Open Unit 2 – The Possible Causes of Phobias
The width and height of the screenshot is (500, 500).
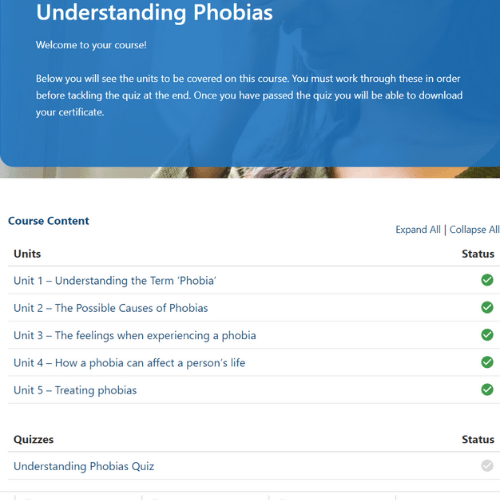tap(111, 308)
